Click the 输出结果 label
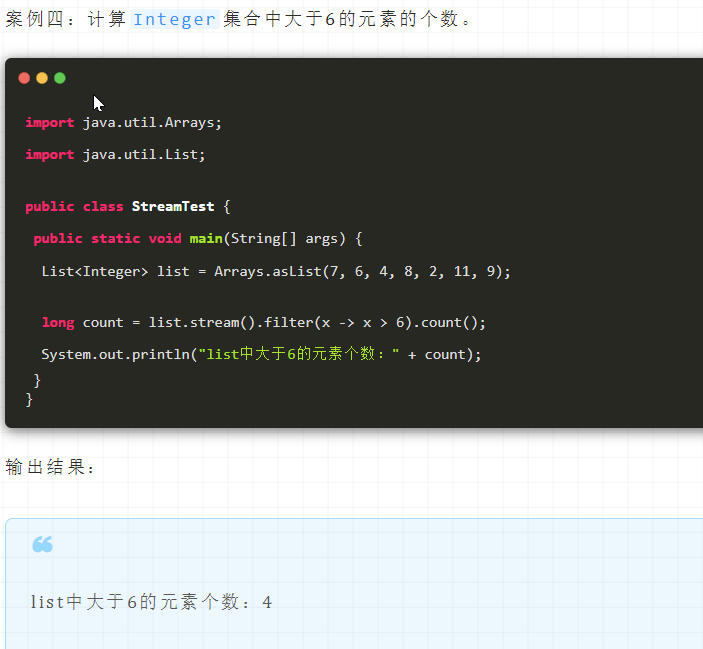 tap(49, 467)
